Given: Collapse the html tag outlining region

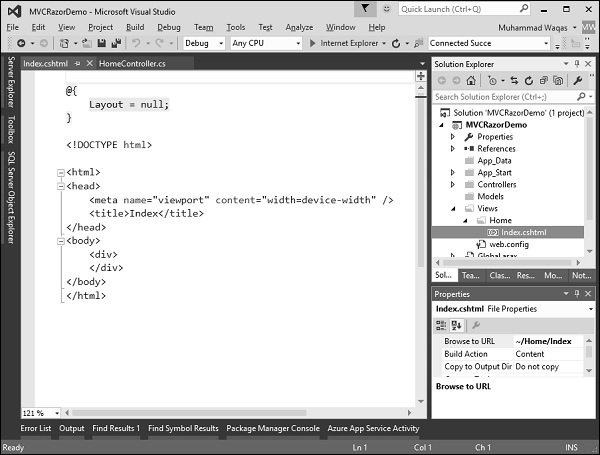Looking at the screenshot, I should [x=60, y=173].
